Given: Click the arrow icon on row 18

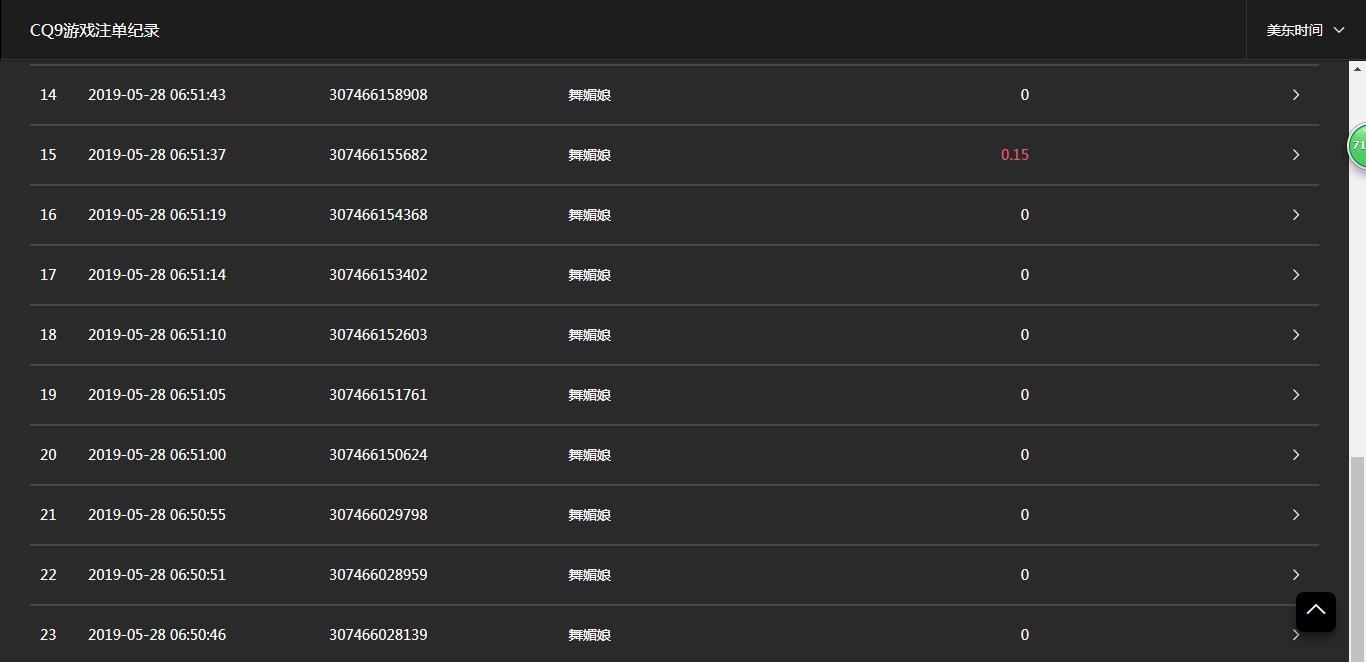Looking at the screenshot, I should (1295, 334).
